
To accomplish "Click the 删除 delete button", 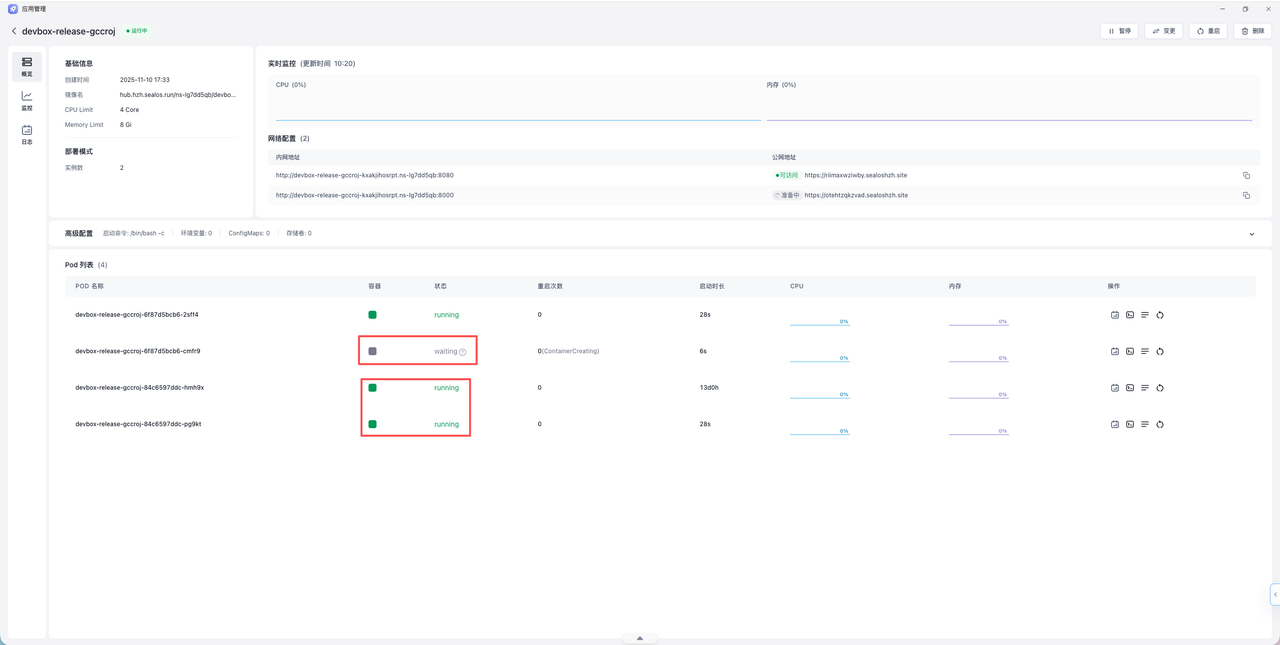I will pyautogui.click(x=1253, y=31).
